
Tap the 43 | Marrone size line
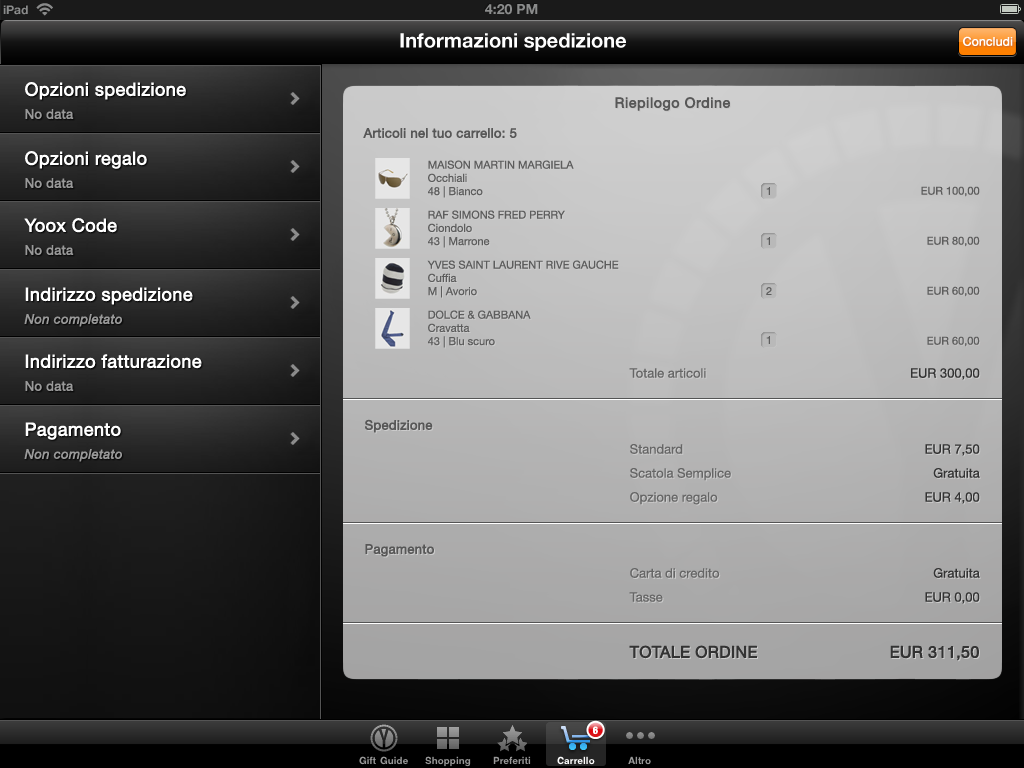(458, 242)
